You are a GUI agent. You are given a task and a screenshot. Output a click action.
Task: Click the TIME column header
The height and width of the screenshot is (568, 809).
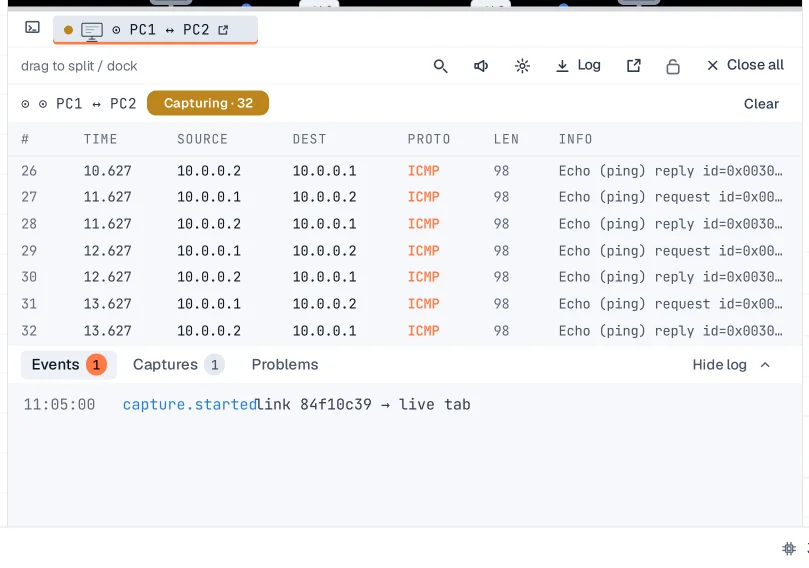click(101, 139)
